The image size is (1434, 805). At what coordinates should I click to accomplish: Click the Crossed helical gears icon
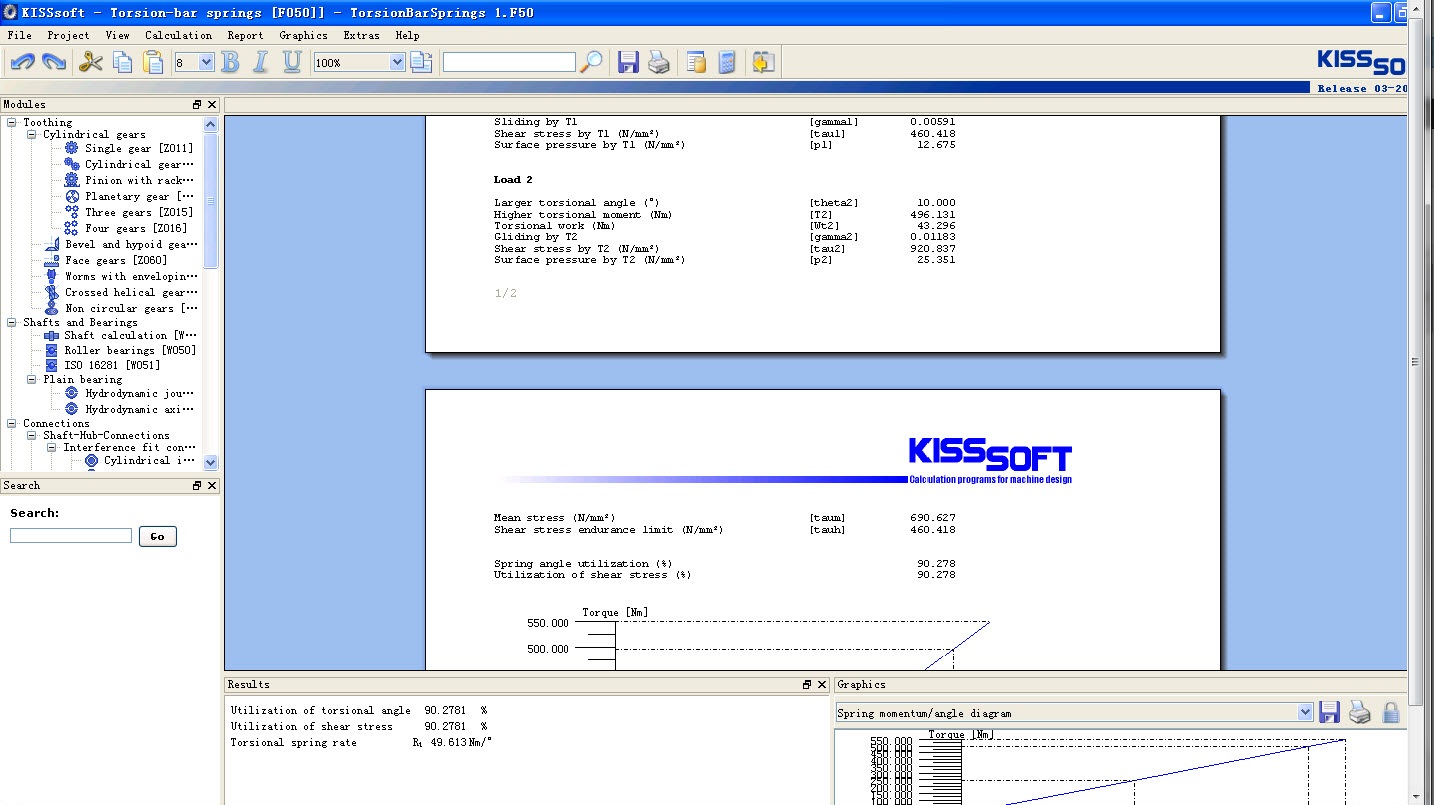tap(52, 292)
